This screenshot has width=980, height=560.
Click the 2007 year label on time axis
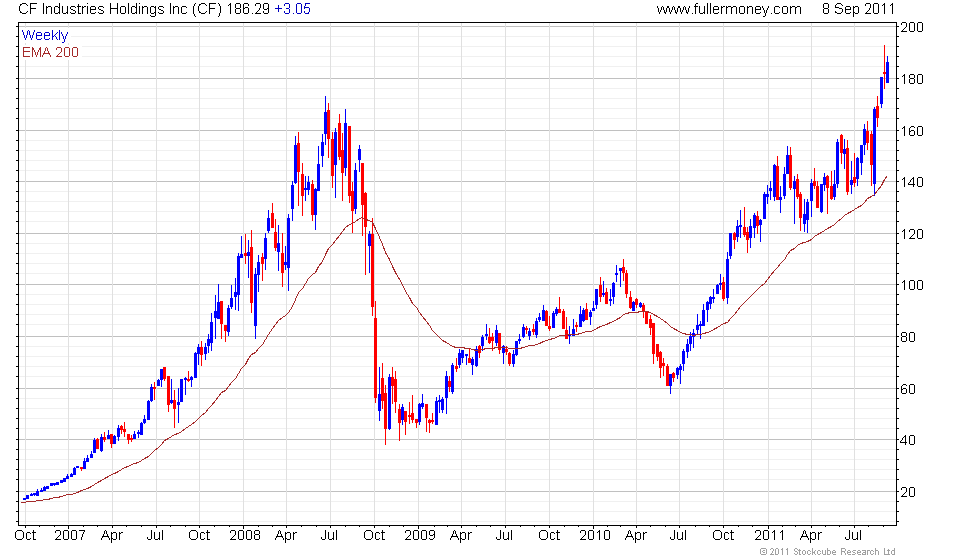pyautogui.click(x=69, y=536)
